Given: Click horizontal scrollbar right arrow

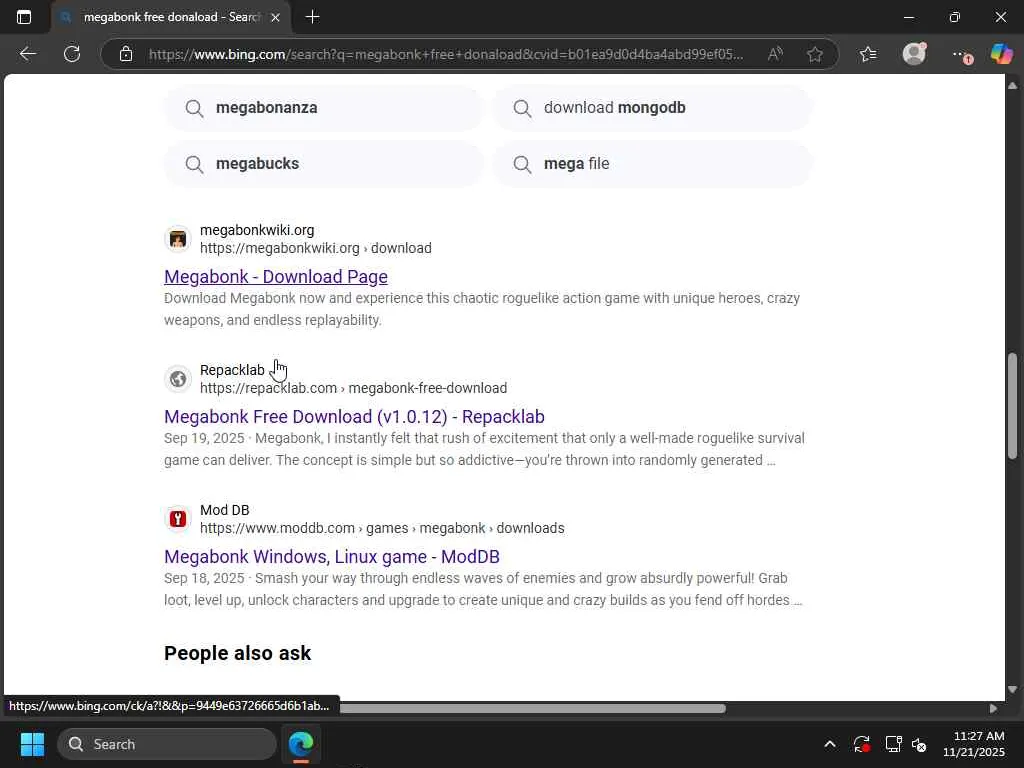Looking at the screenshot, I should point(993,709).
